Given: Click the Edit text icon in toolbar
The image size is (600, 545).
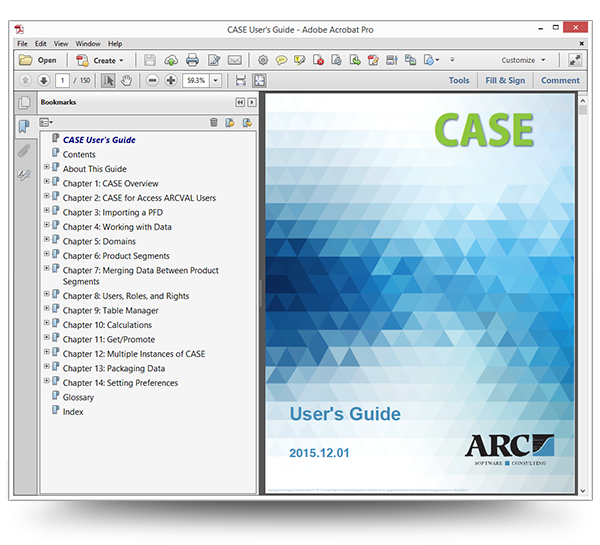Looking at the screenshot, I should tap(214, 60).
